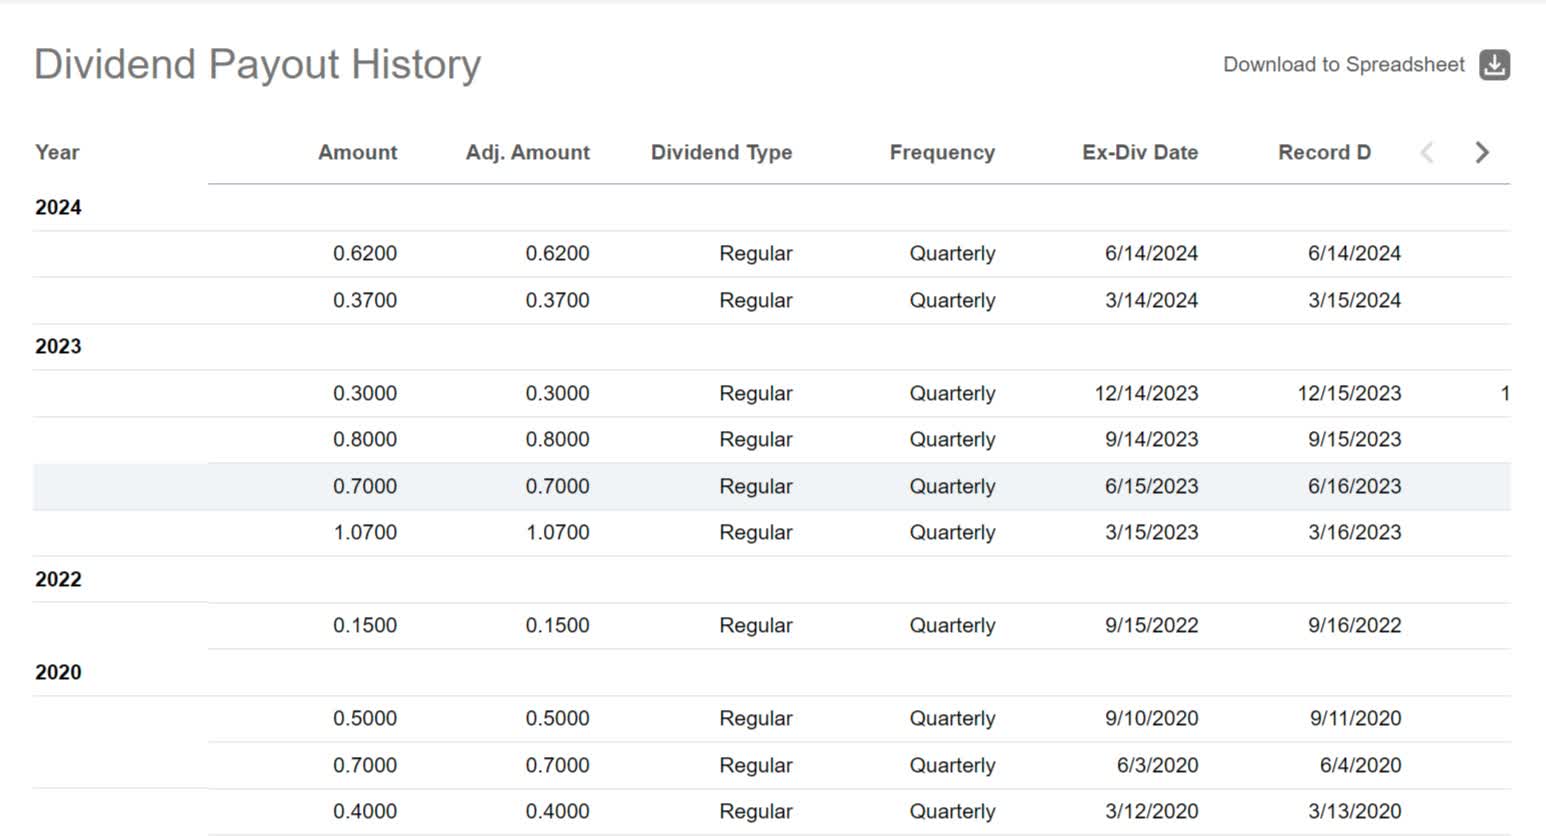Click the truncated Record D column header
The image size is (1546, 836).
click(1324, 152)
